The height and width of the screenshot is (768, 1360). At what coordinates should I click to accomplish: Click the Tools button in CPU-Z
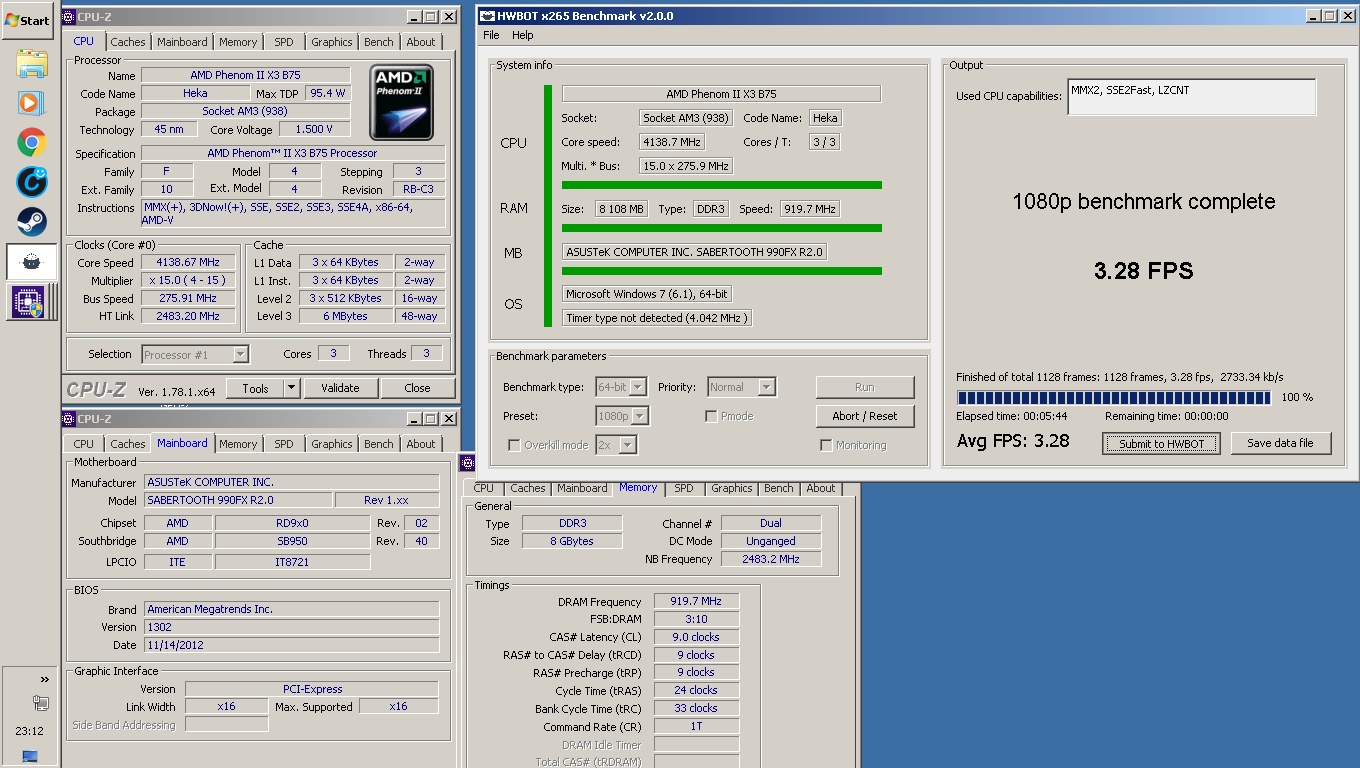coord(255,388)
